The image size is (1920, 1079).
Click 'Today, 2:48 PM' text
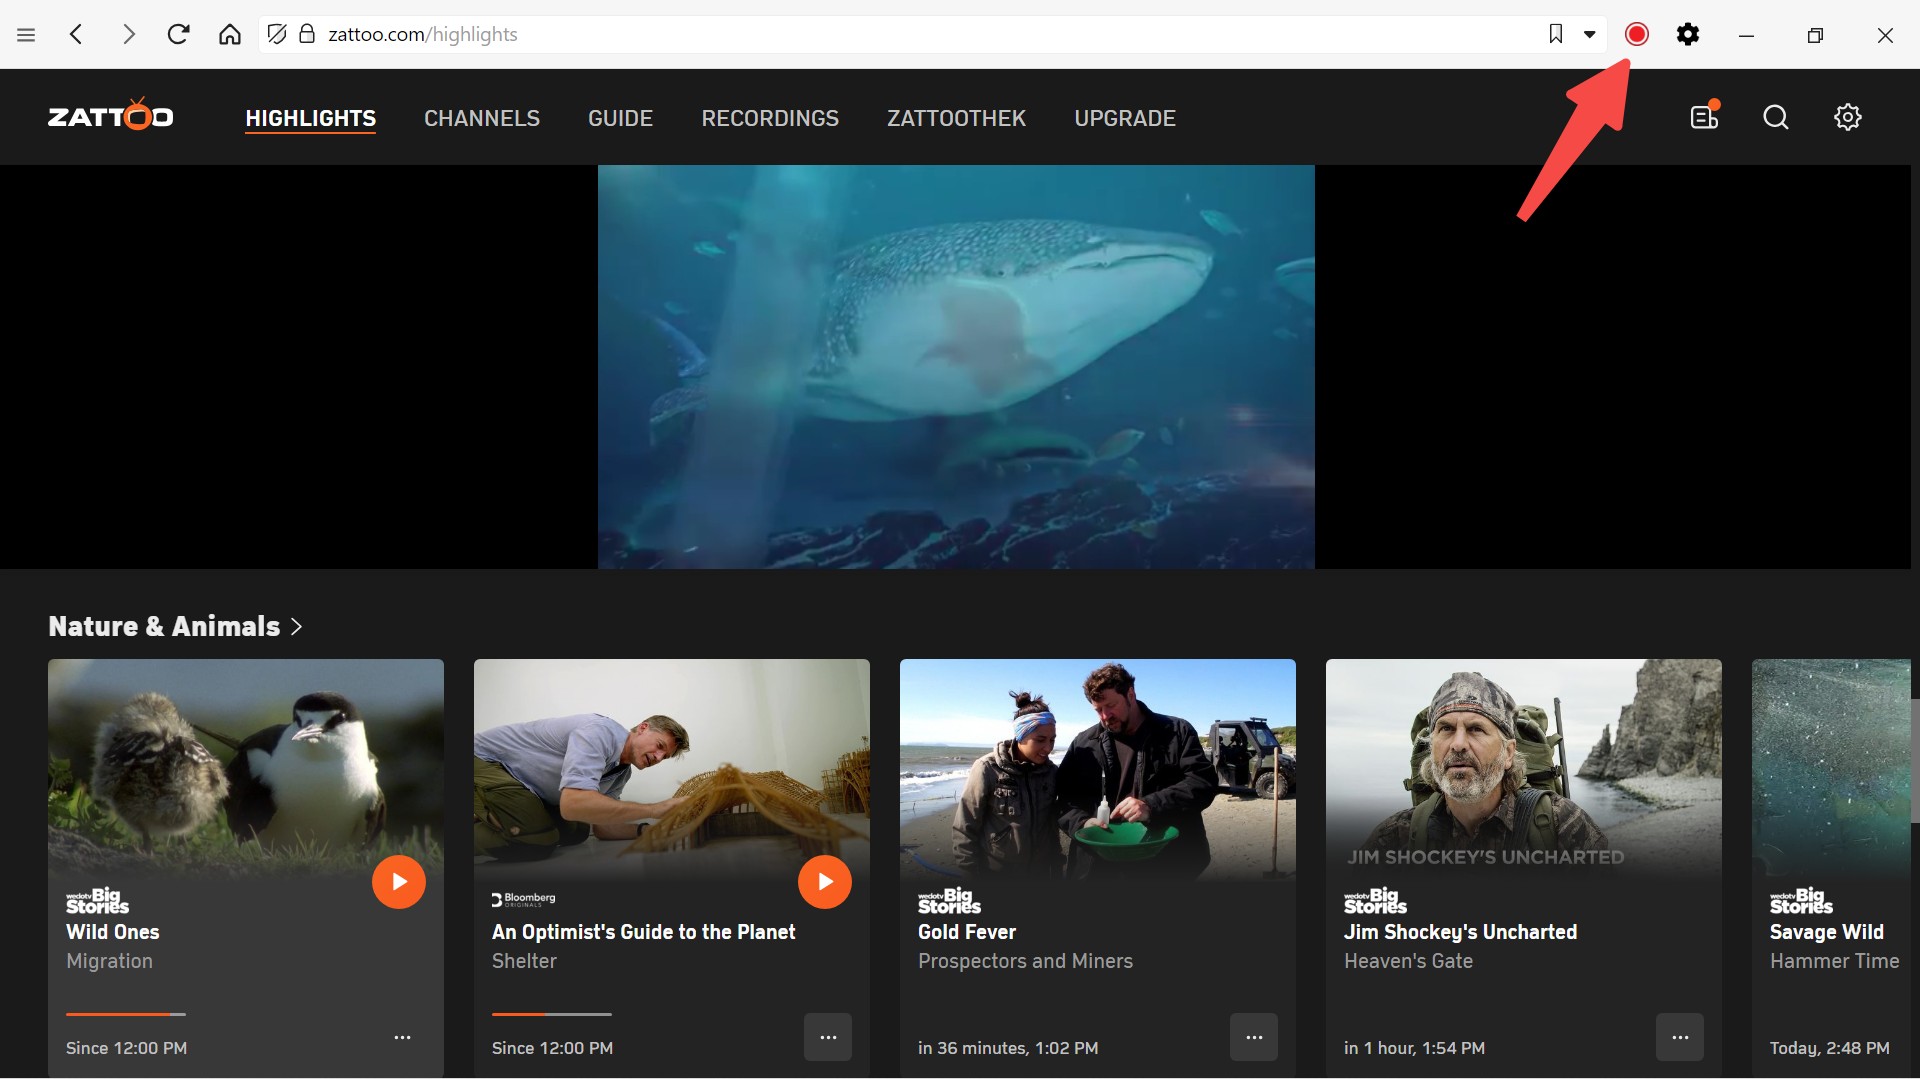1830,1048
